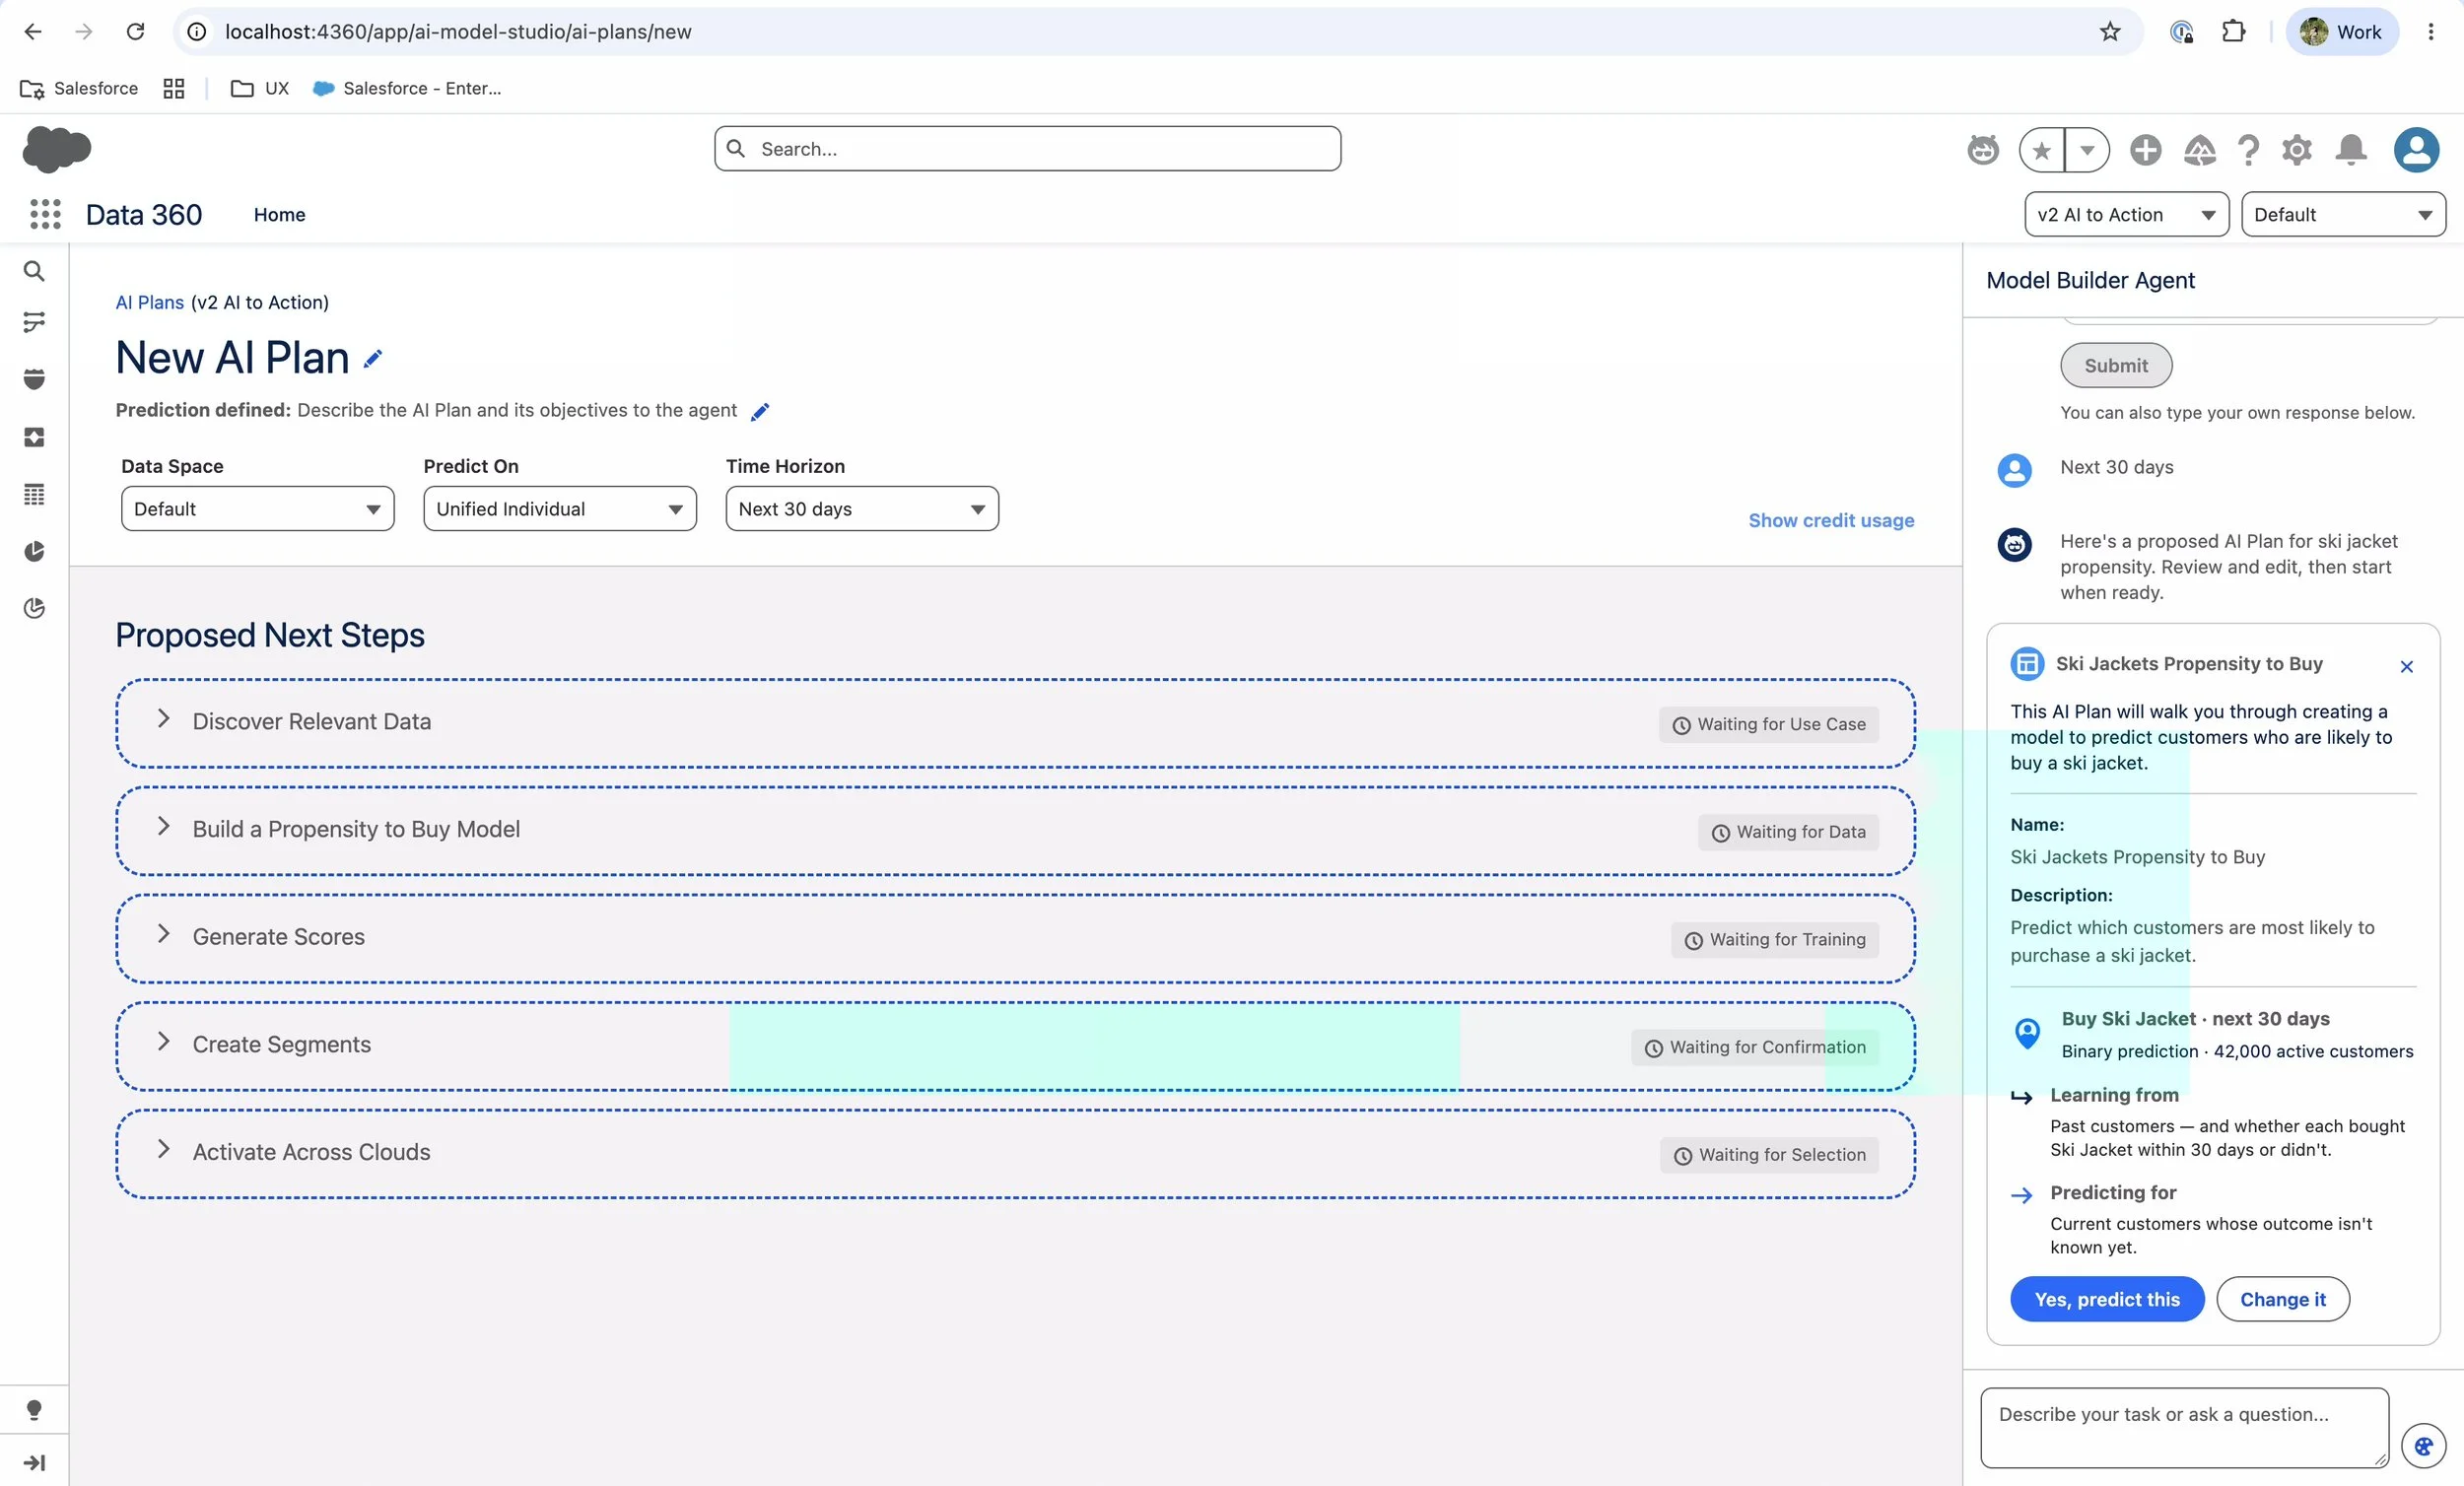2464x1486 pixels.
Task: Close the Ski Jackets Propensity card
Action: click(x=2407, y=667)
